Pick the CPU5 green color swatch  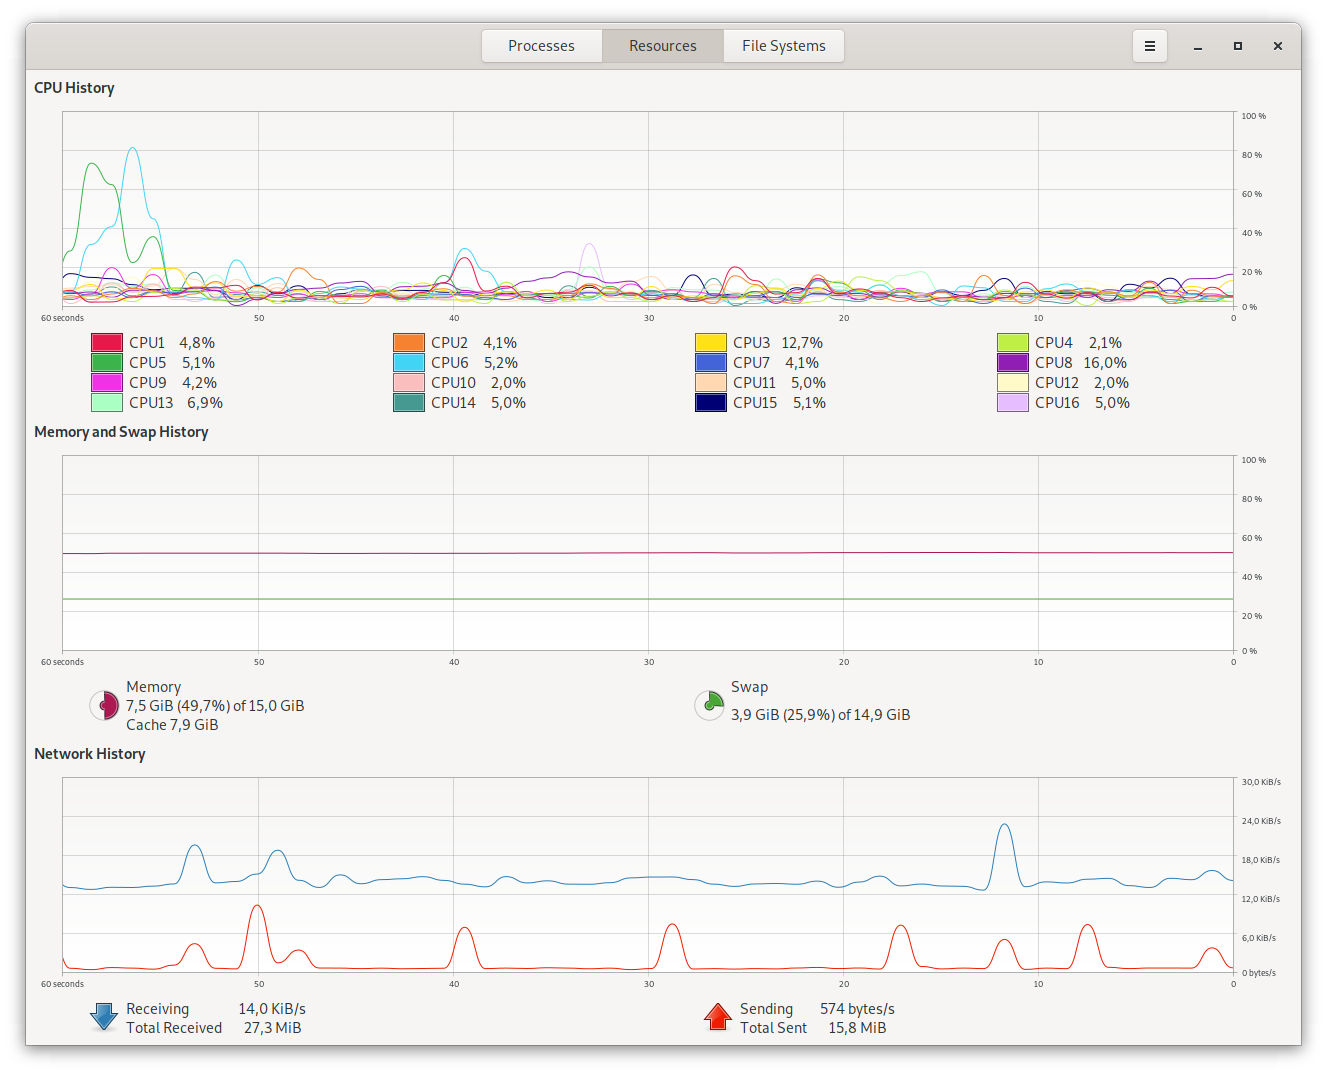(107, 363)
